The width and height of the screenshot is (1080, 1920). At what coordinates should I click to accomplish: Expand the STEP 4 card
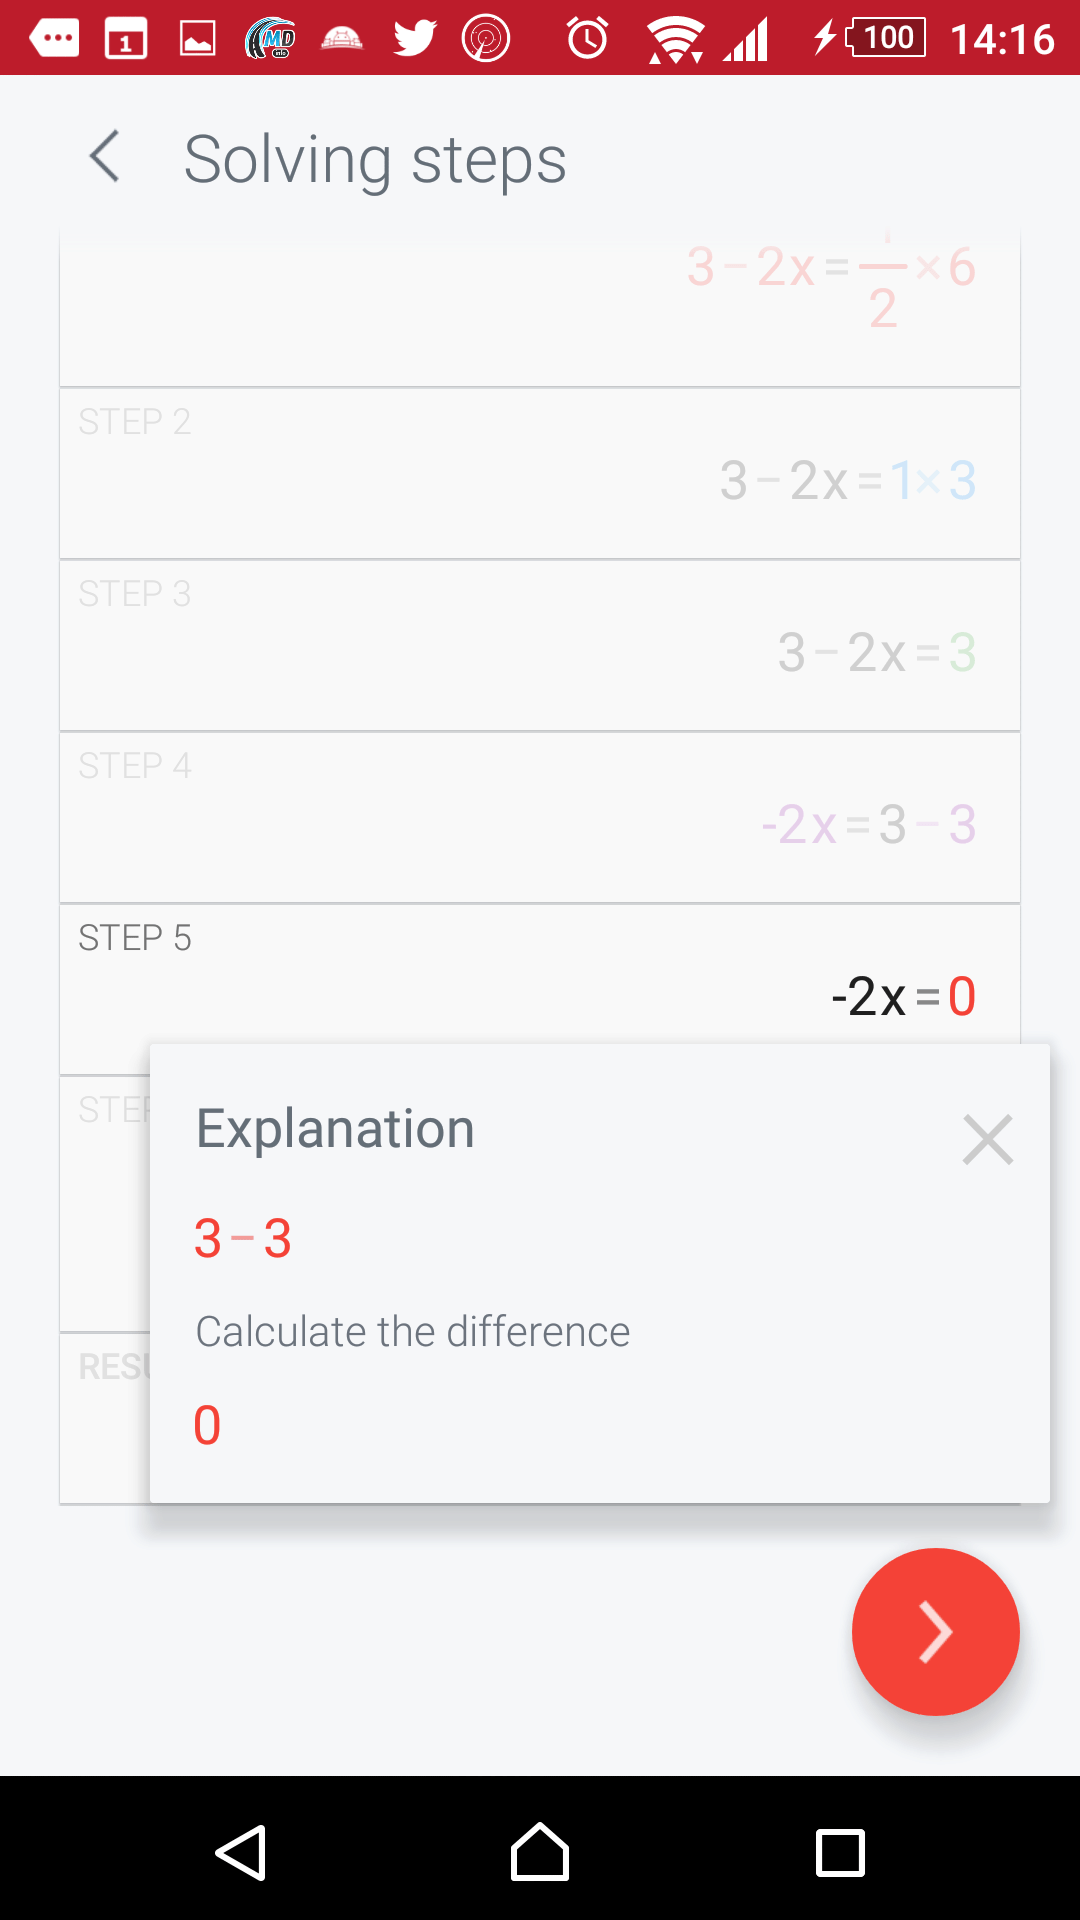540,817
